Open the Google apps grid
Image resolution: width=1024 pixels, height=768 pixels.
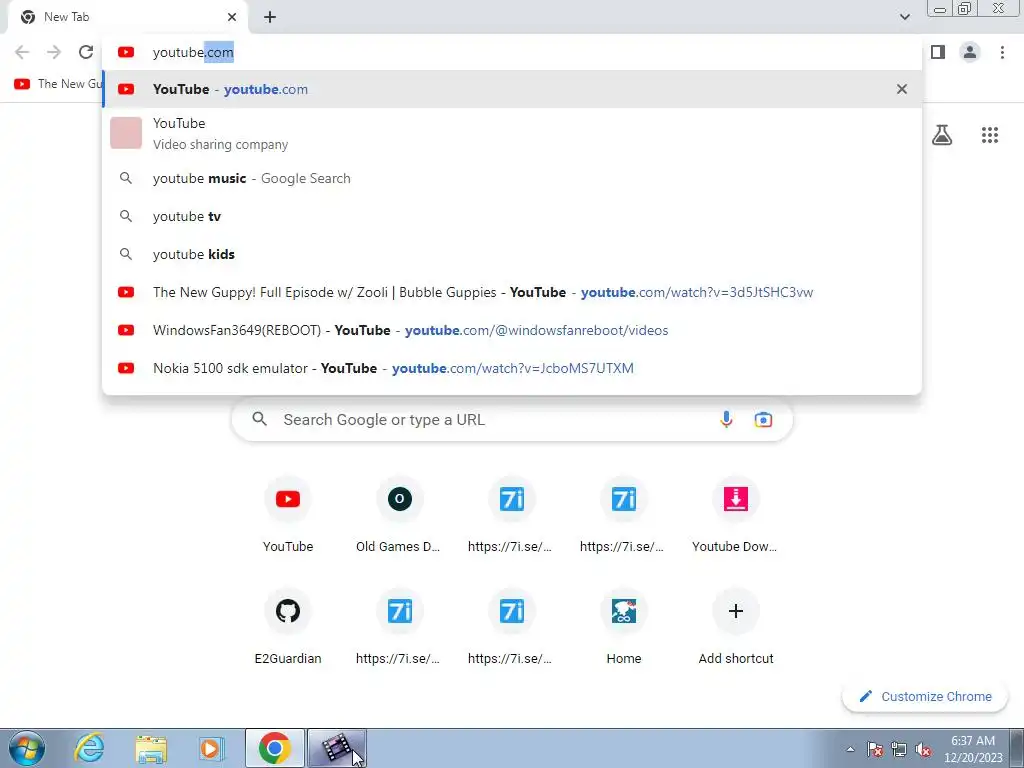tap(990, 135)
